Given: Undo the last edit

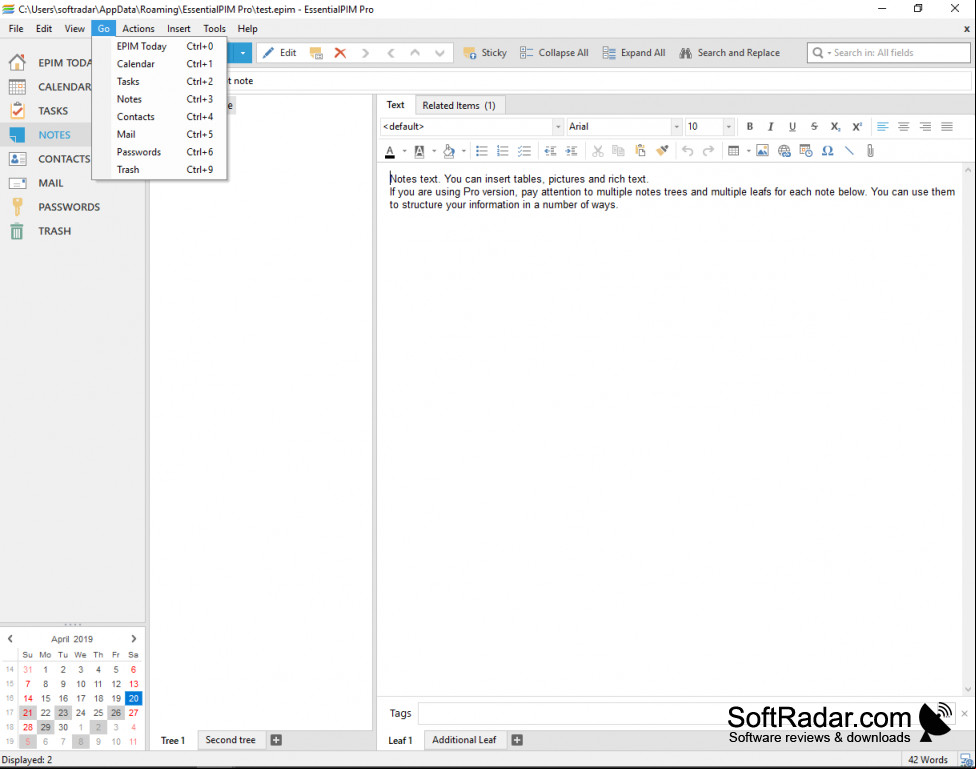Looking at the screenshot, I should (687, 151).
